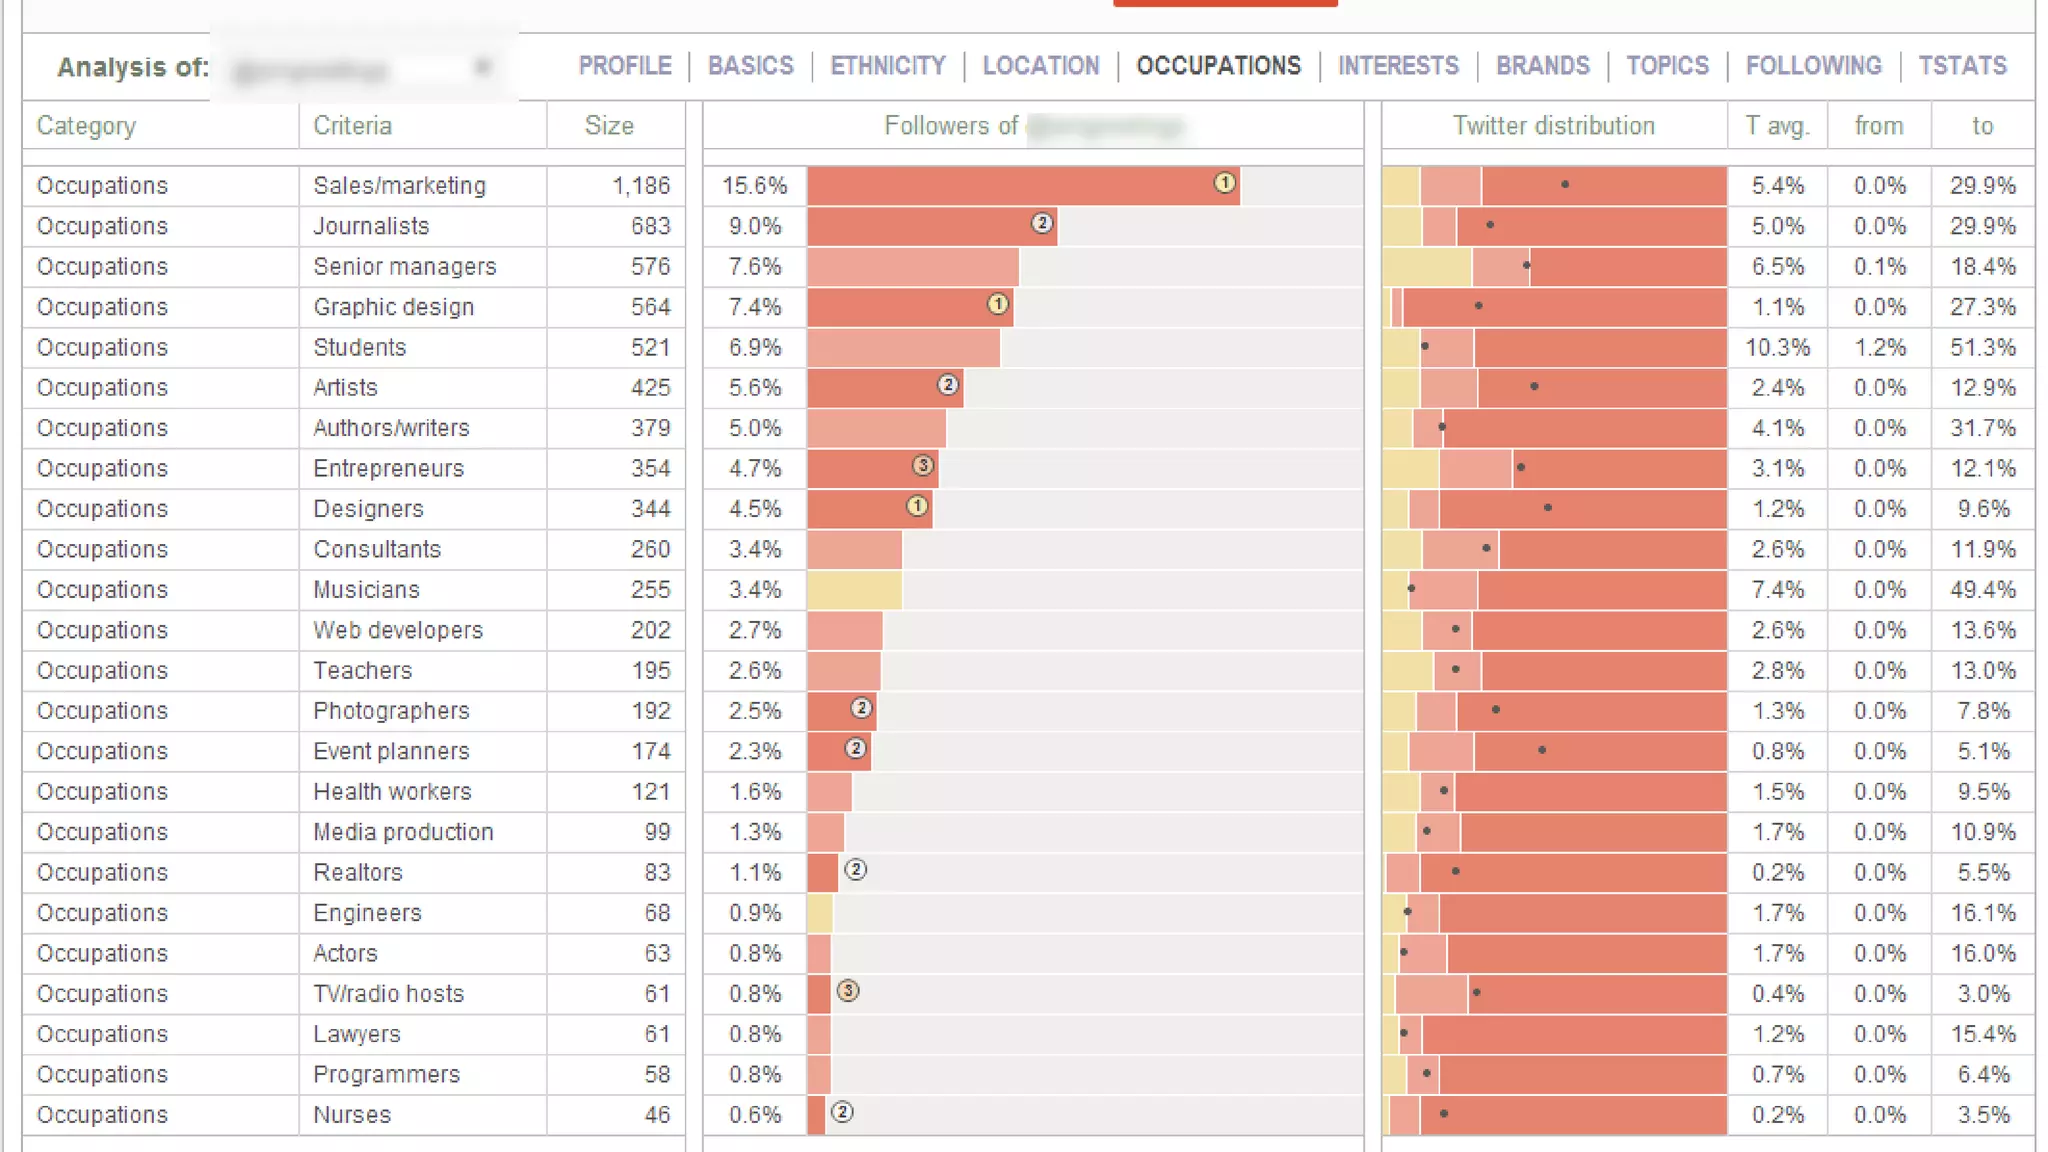Click badge 1 on Sales/marketing bar

tap(1224, 183)
